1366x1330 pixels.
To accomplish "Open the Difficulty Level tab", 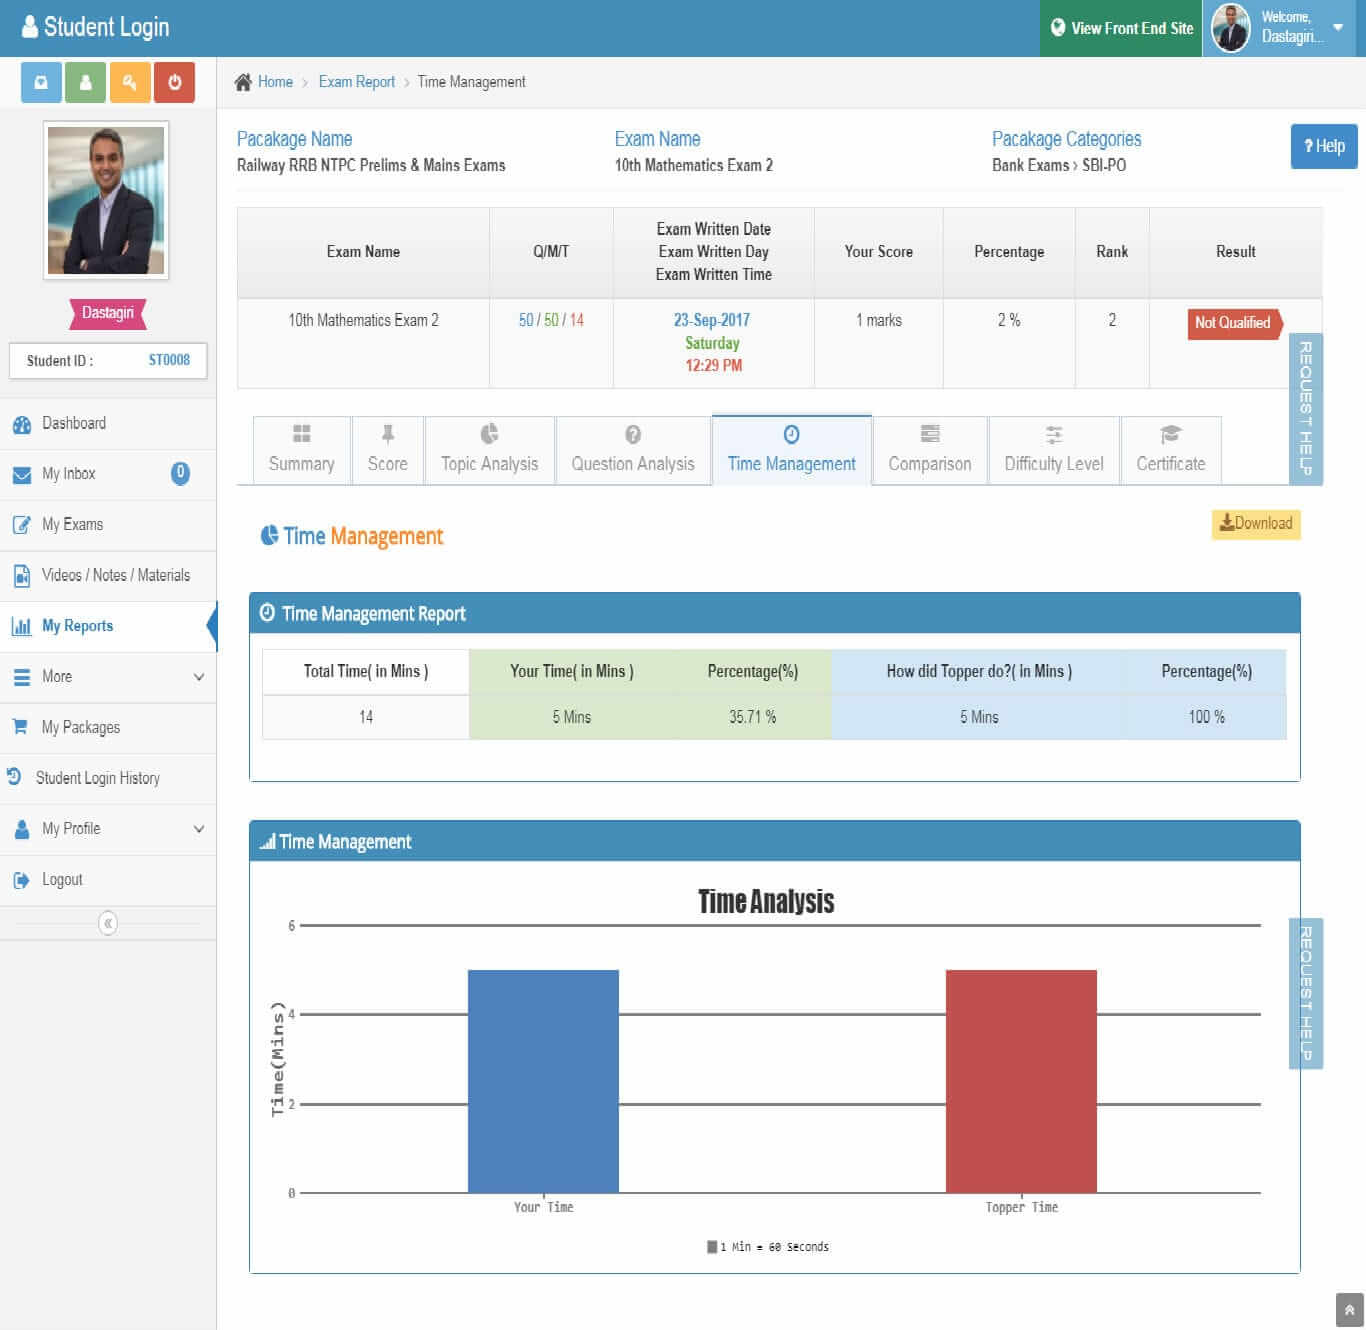I will (1053, 450).
